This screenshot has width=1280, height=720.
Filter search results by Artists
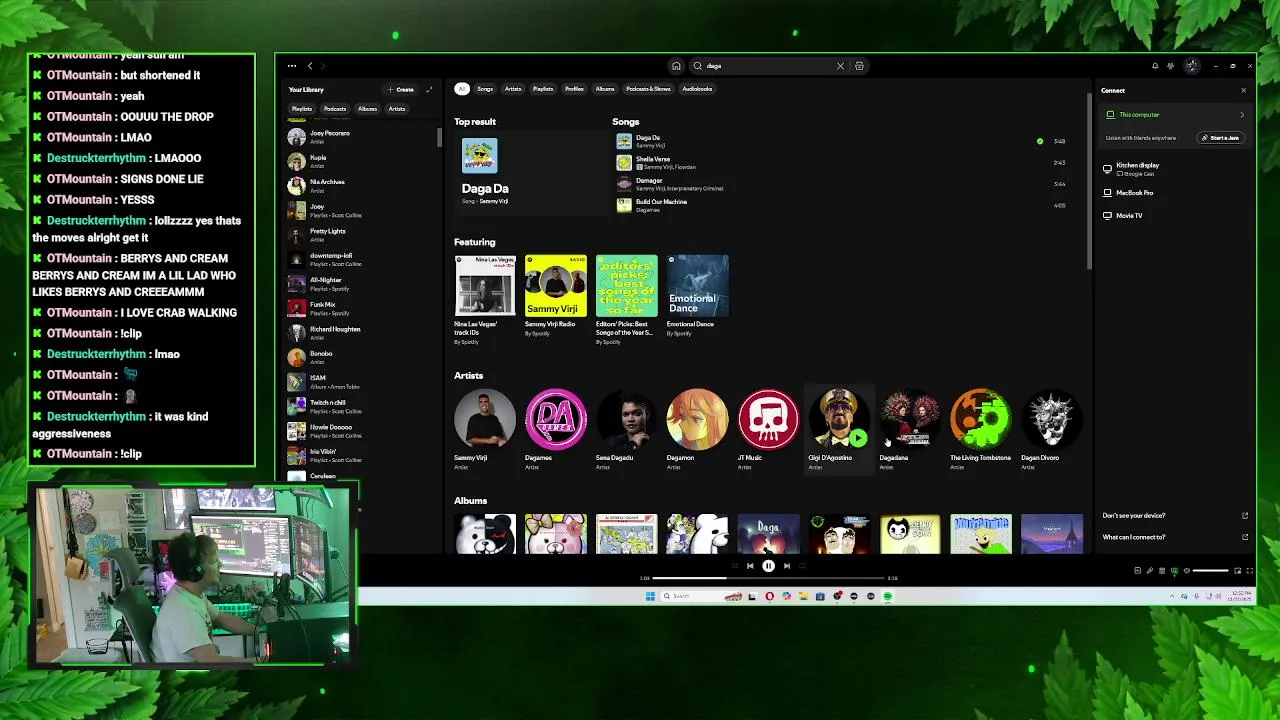[x=513, y=89]
